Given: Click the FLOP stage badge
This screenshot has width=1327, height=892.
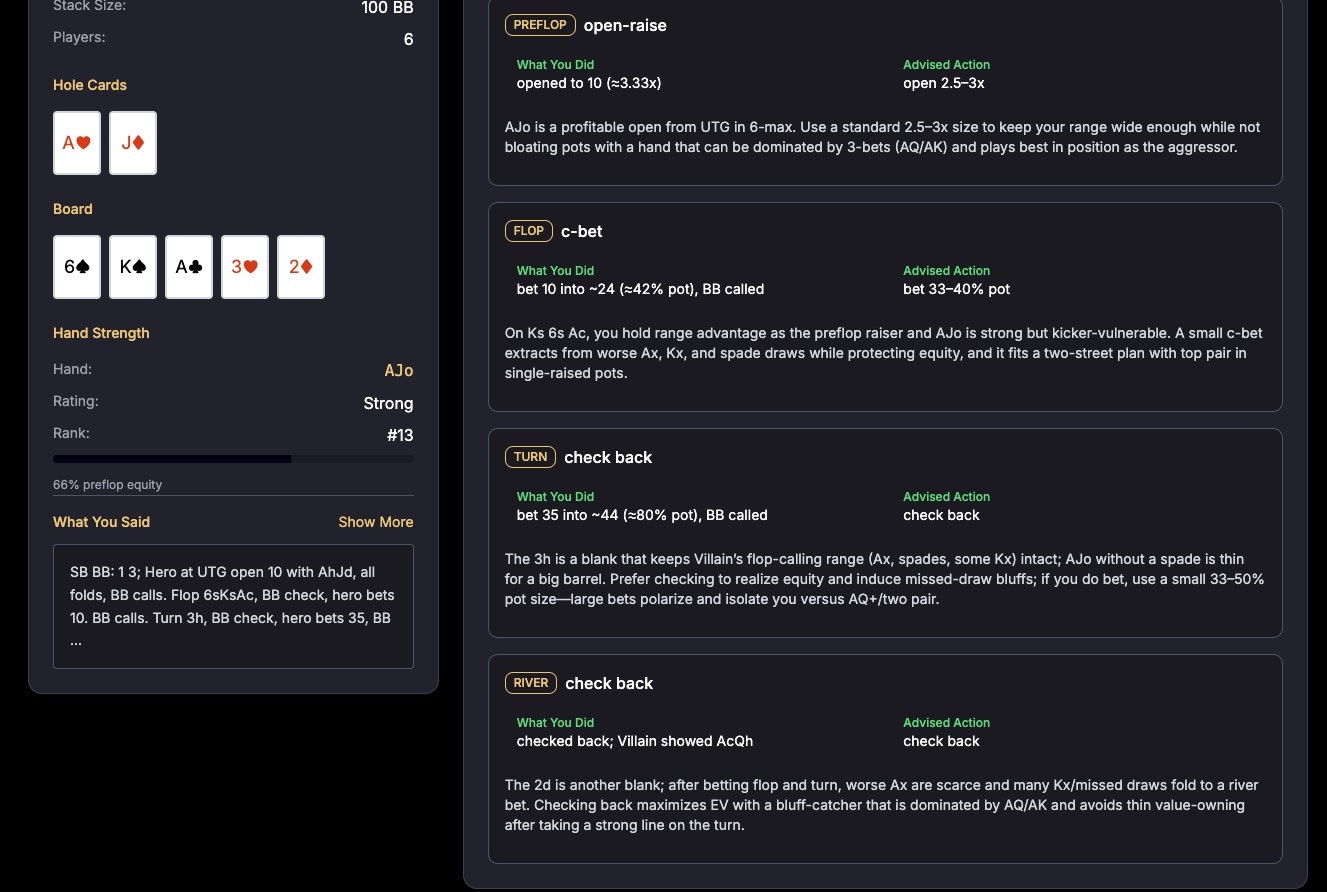Looking at the screenshot, I should click(x=528, y=231).
